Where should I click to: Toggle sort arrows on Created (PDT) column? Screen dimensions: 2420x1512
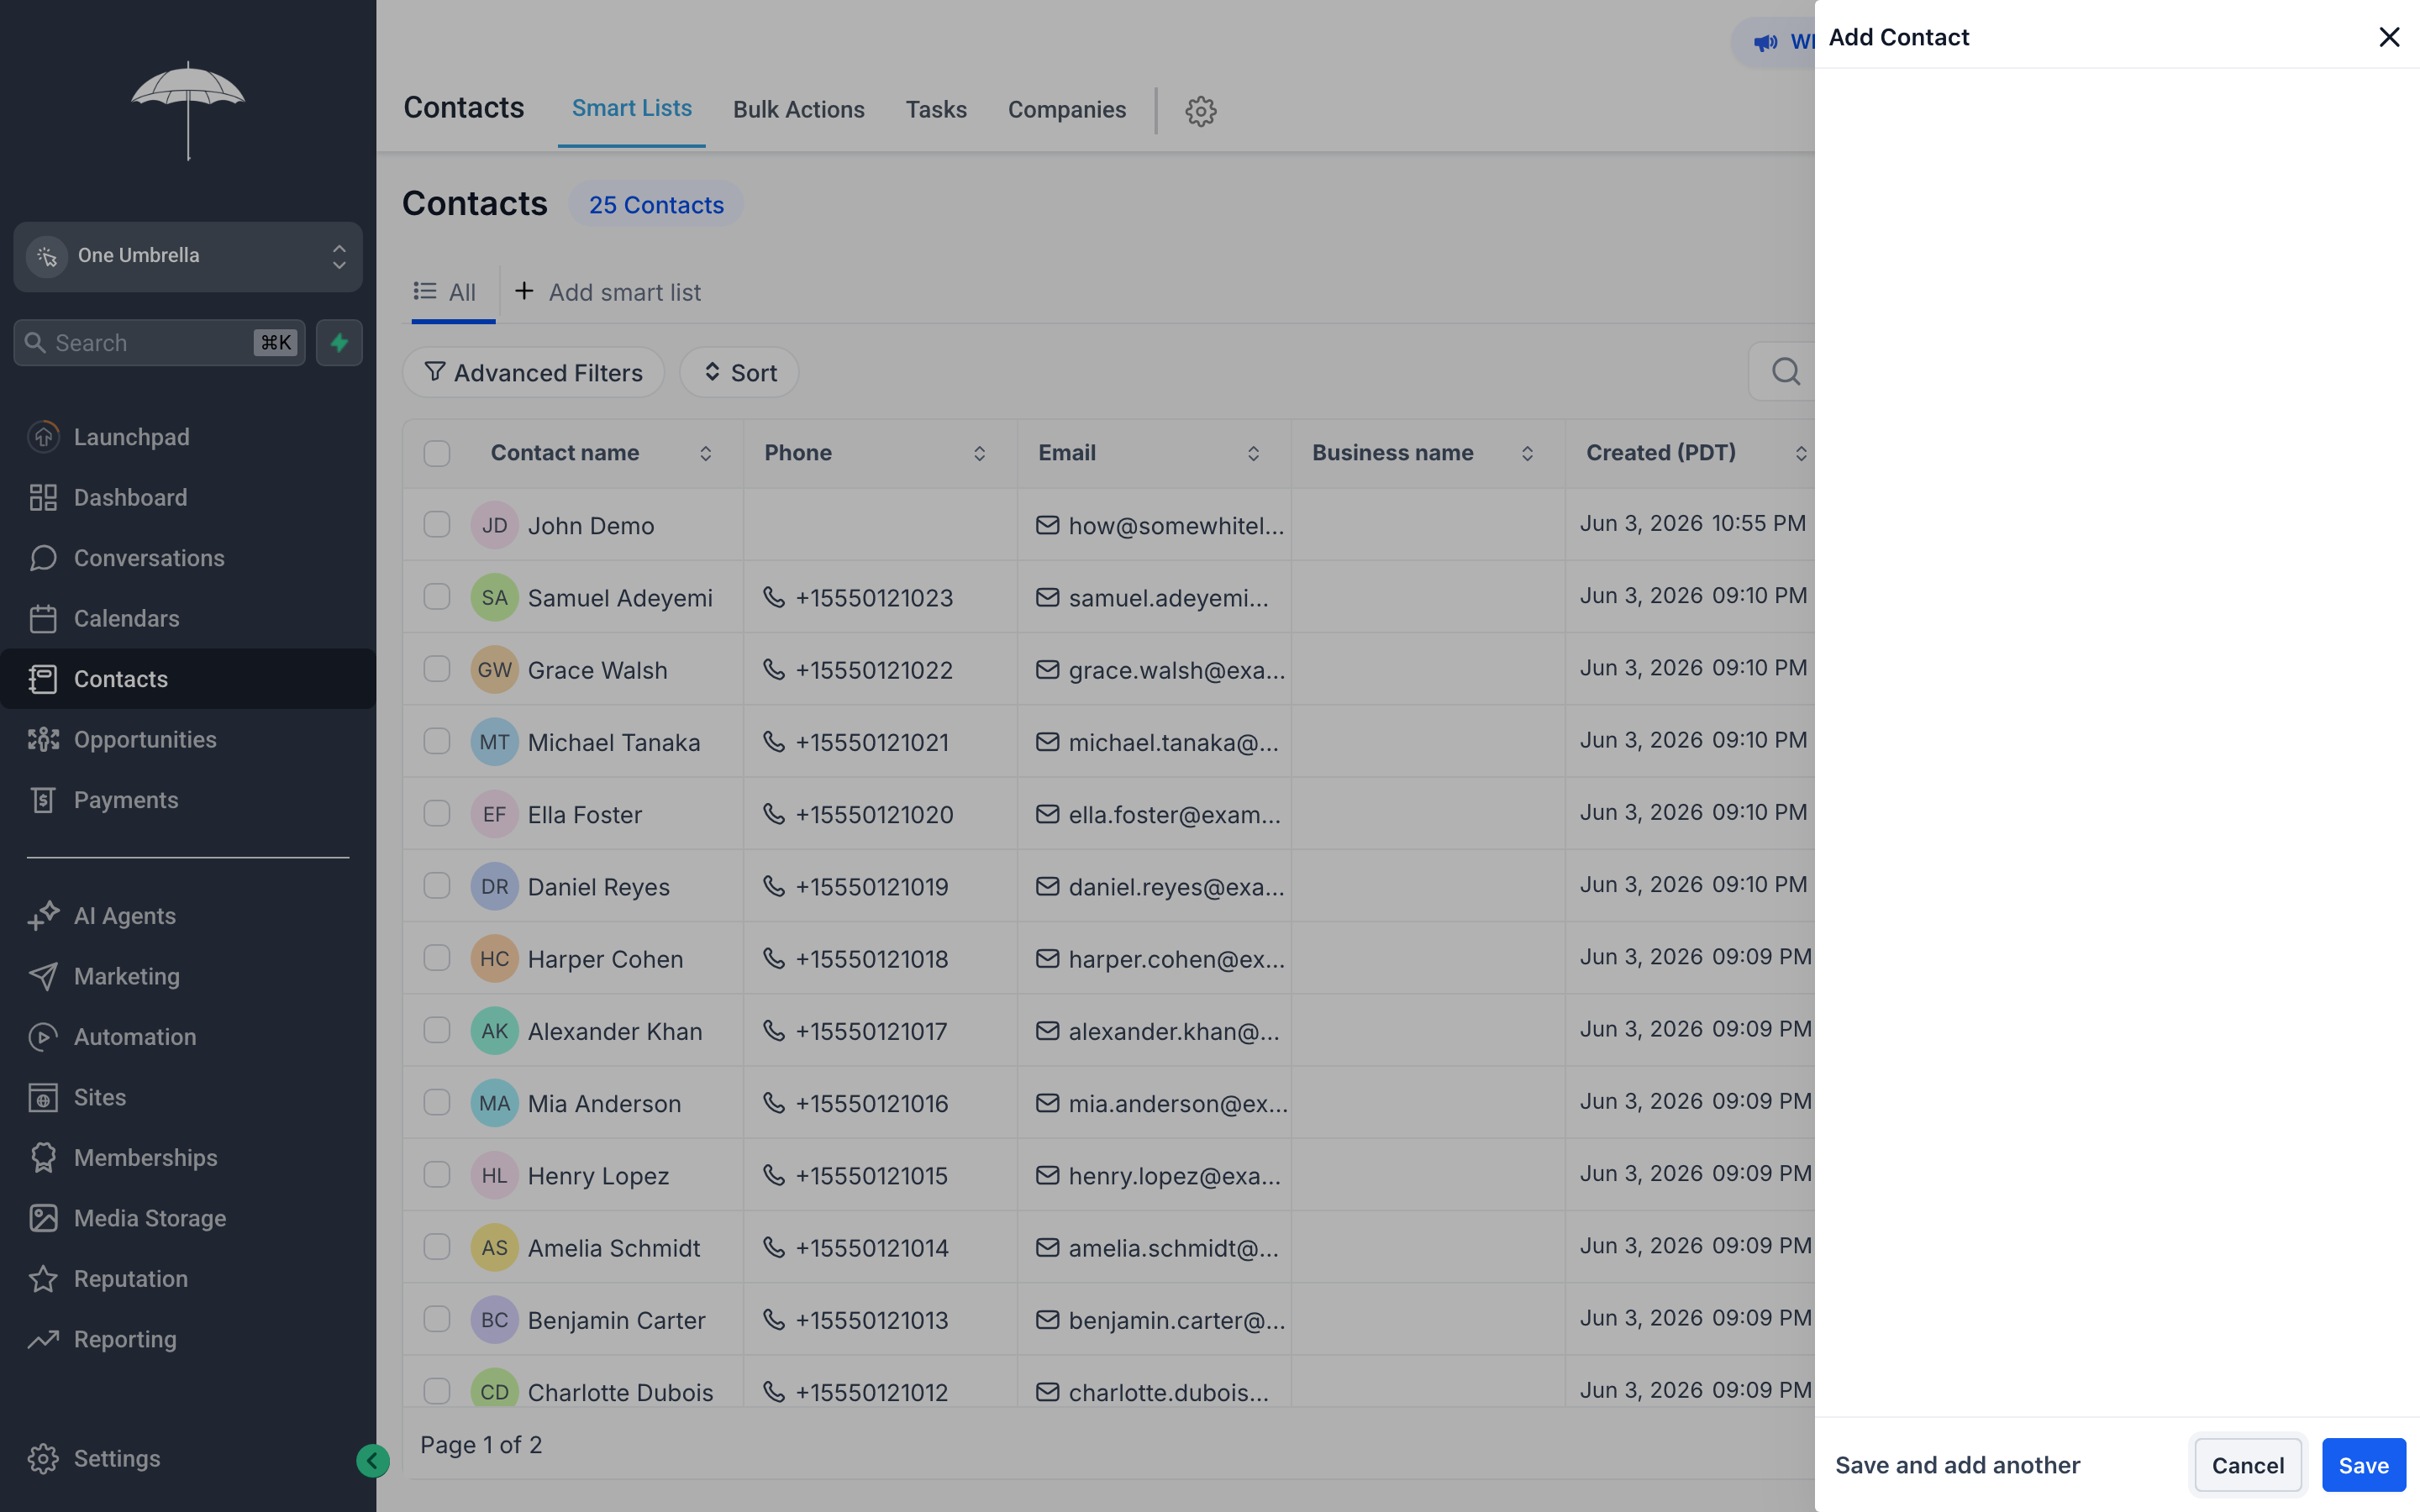pos(1801,453)
